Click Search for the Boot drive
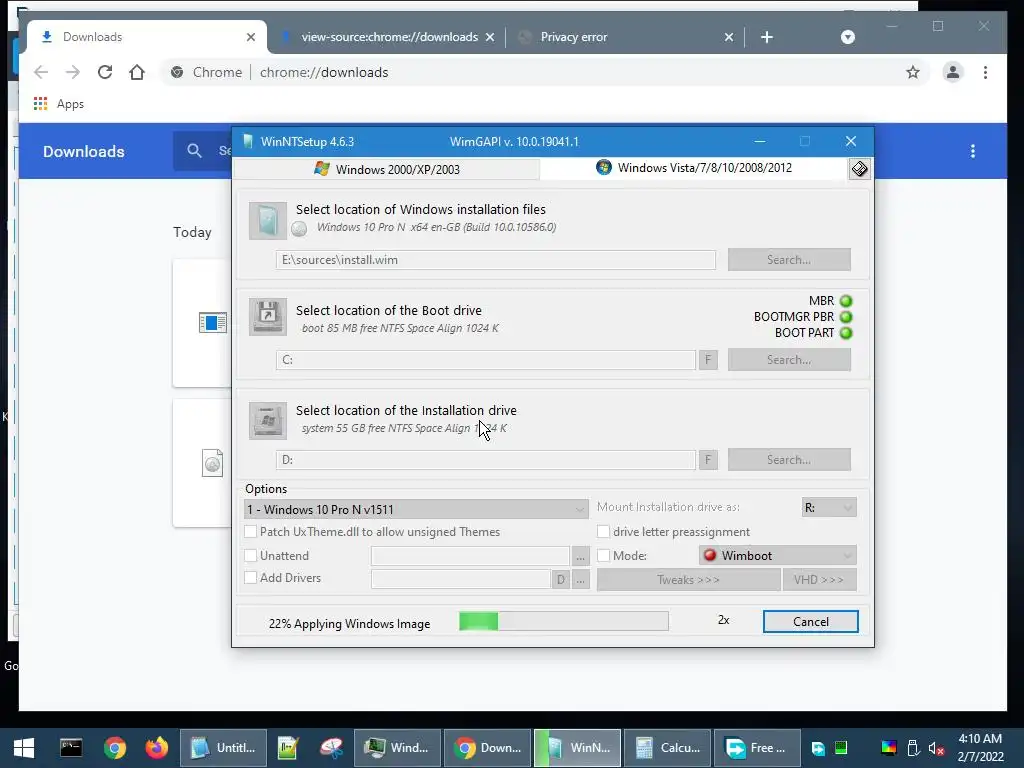 (x=789, y=360)
